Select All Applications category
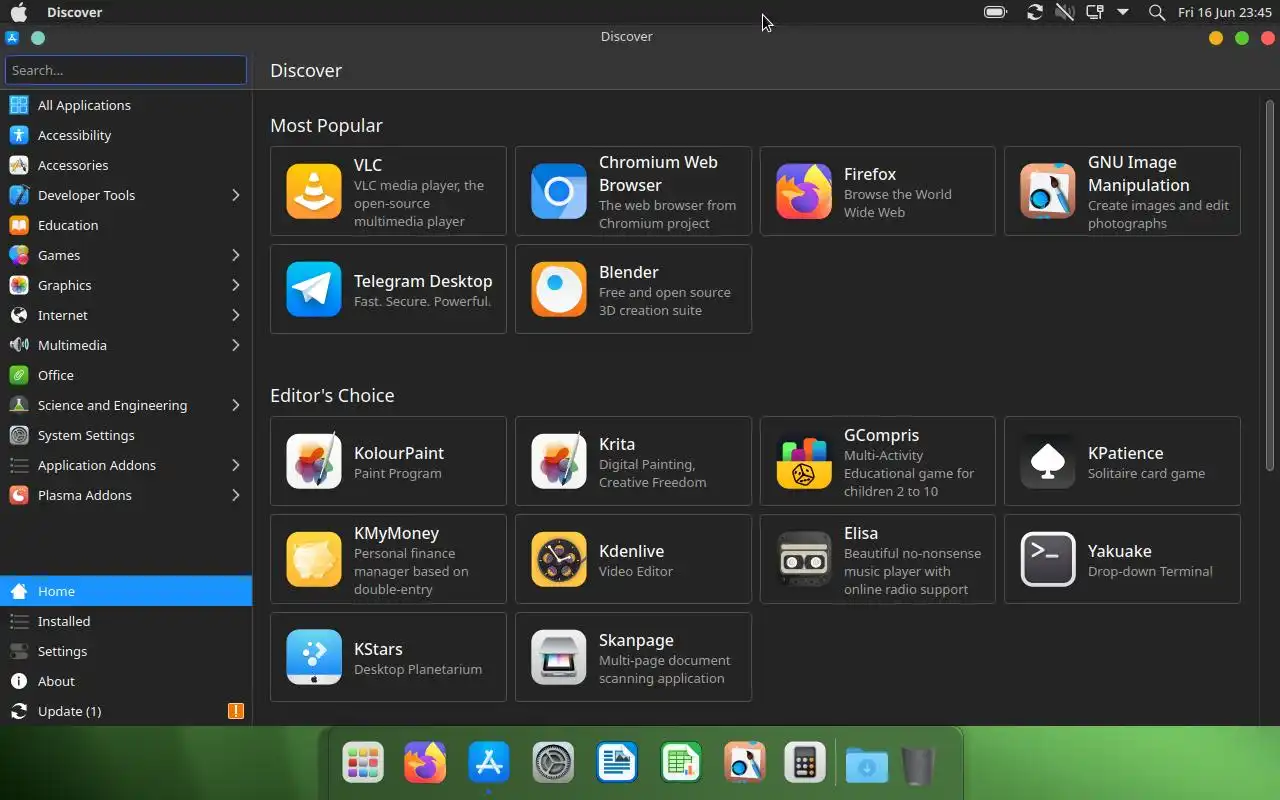1280x800 pixels. pos(126,105)
